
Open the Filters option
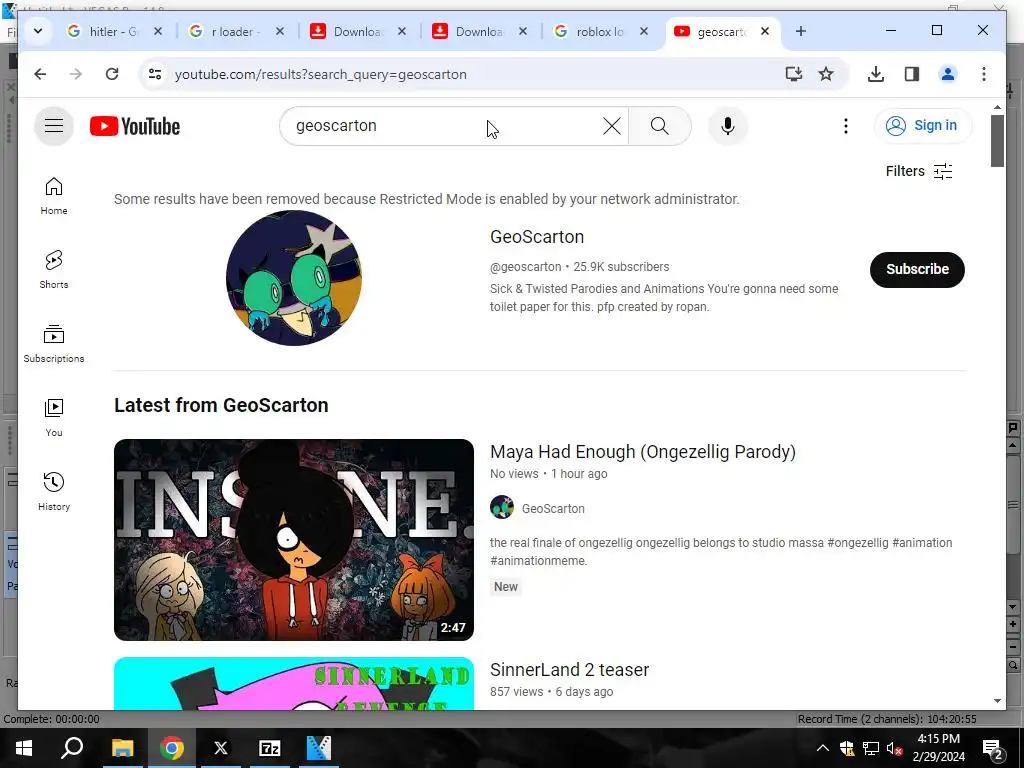coord(919,171)
